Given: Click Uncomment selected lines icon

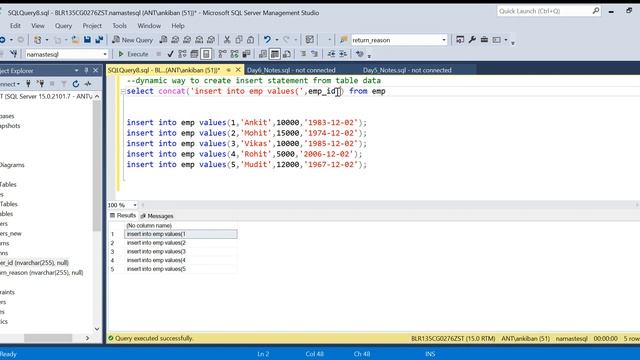Looking at the screenshot, I should 314,54.
